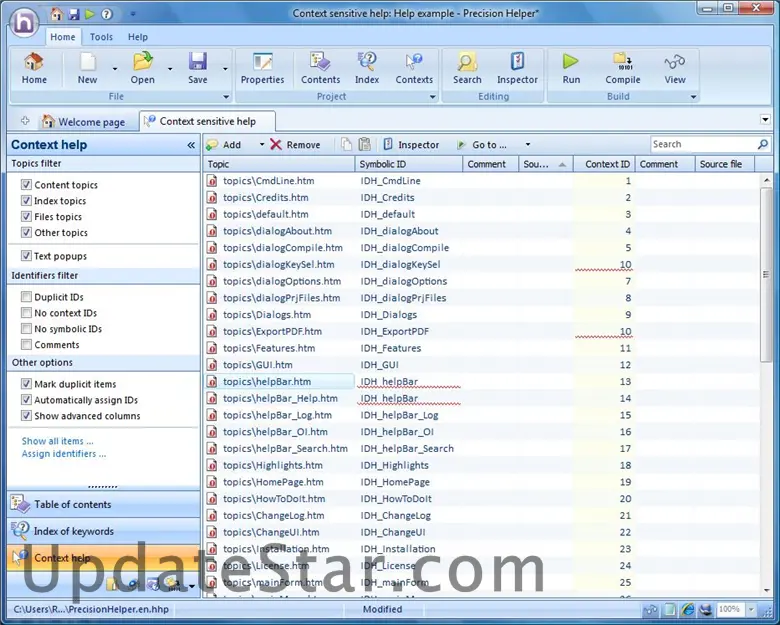Click inside the Search input field
This screenshot has width=780, height=625.
tap(702, 144)
